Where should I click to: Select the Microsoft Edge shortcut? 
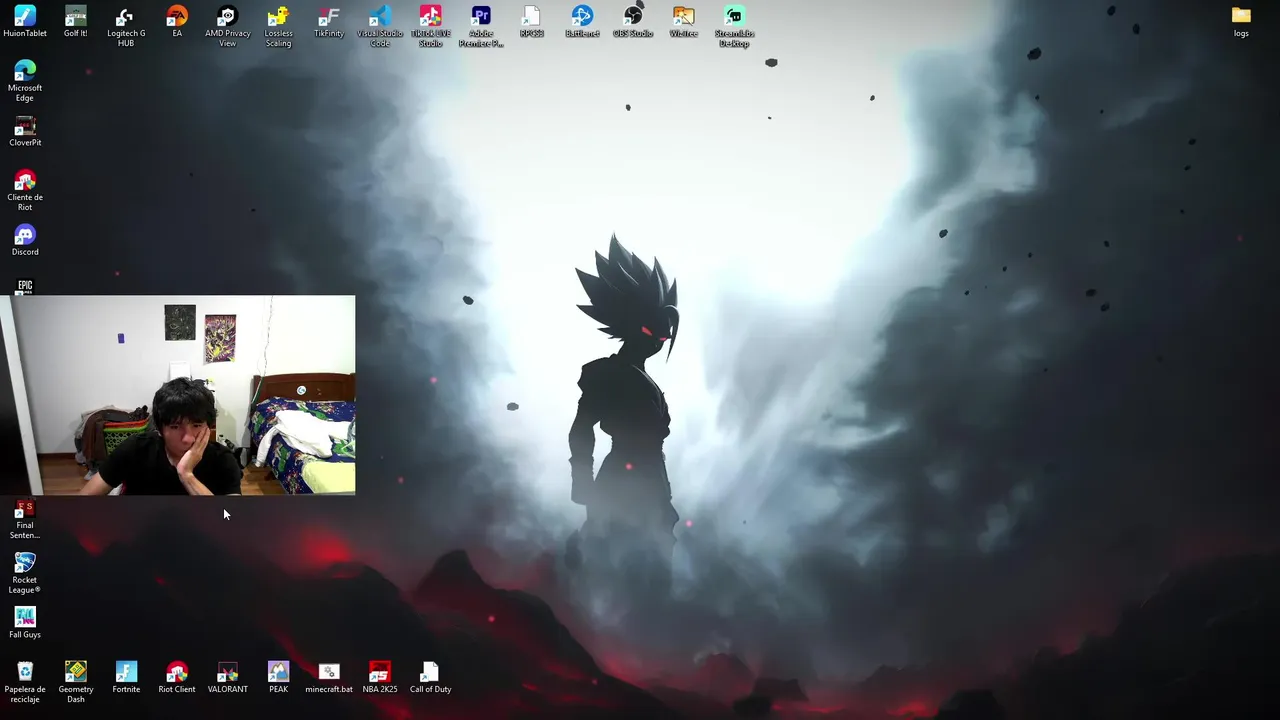pyautogui.click(x=25, y=81)
